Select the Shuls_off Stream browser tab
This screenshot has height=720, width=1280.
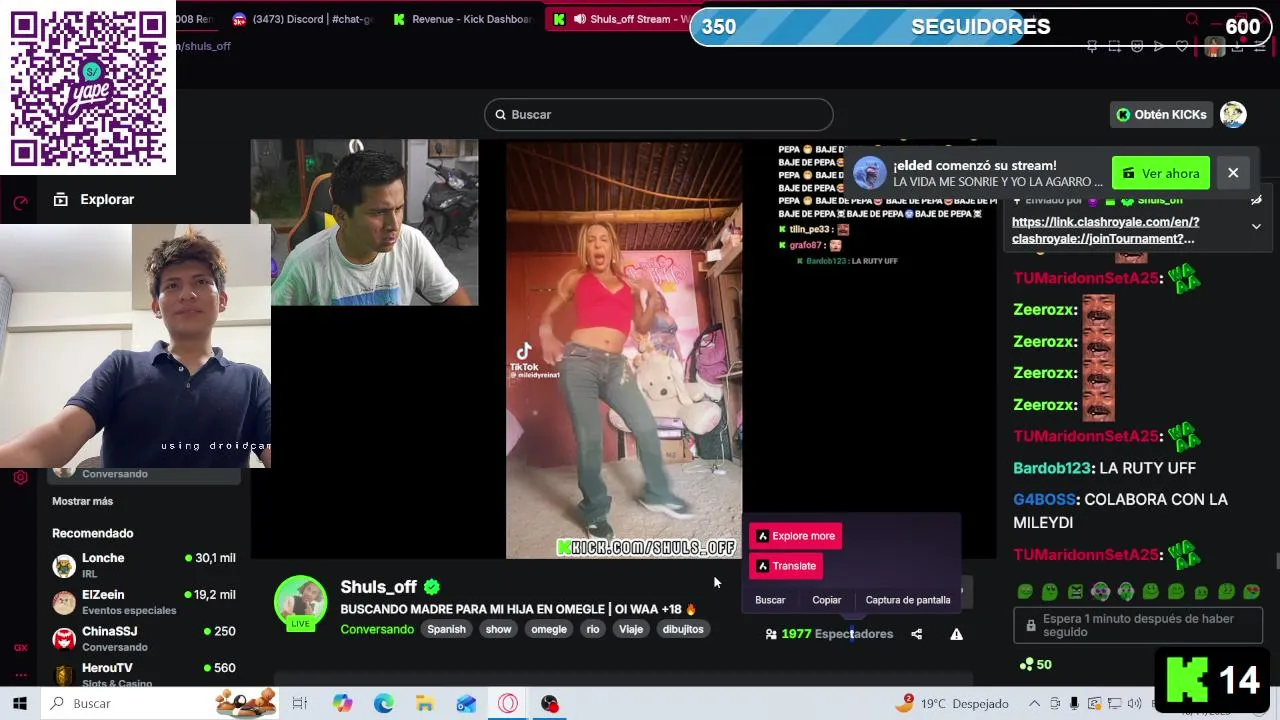620,19
